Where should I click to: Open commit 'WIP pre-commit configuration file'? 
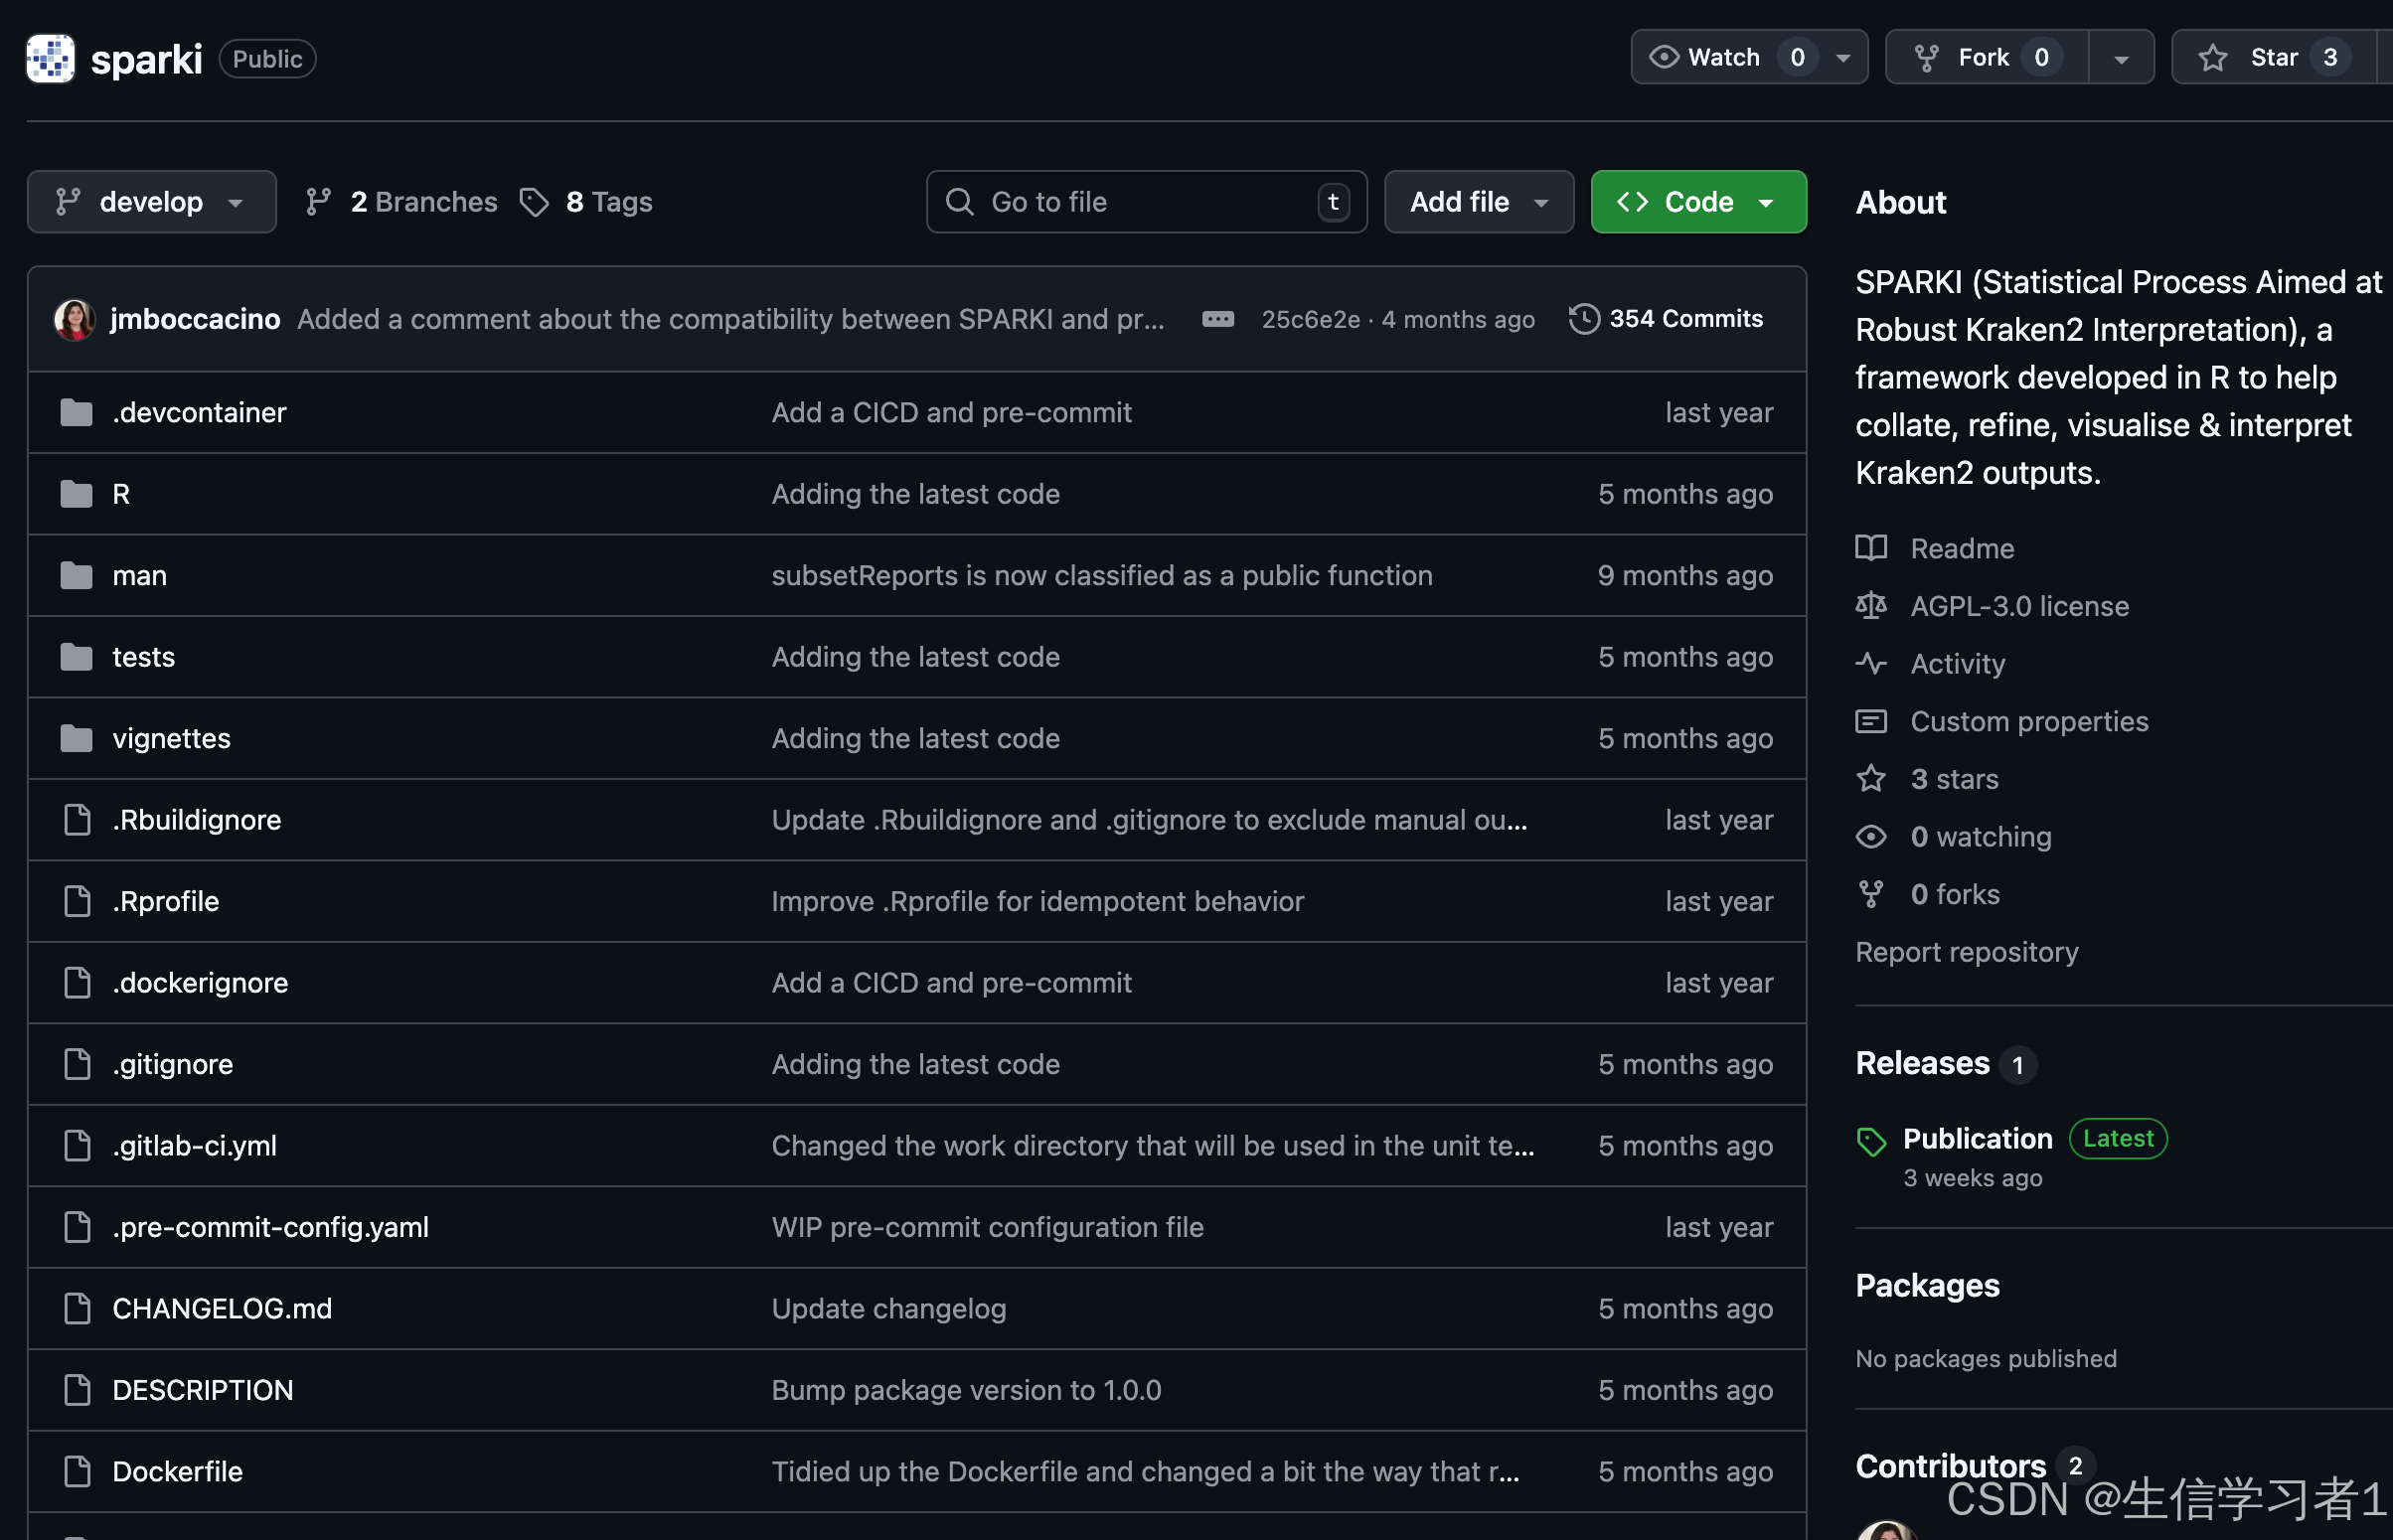pos(987,1227)
